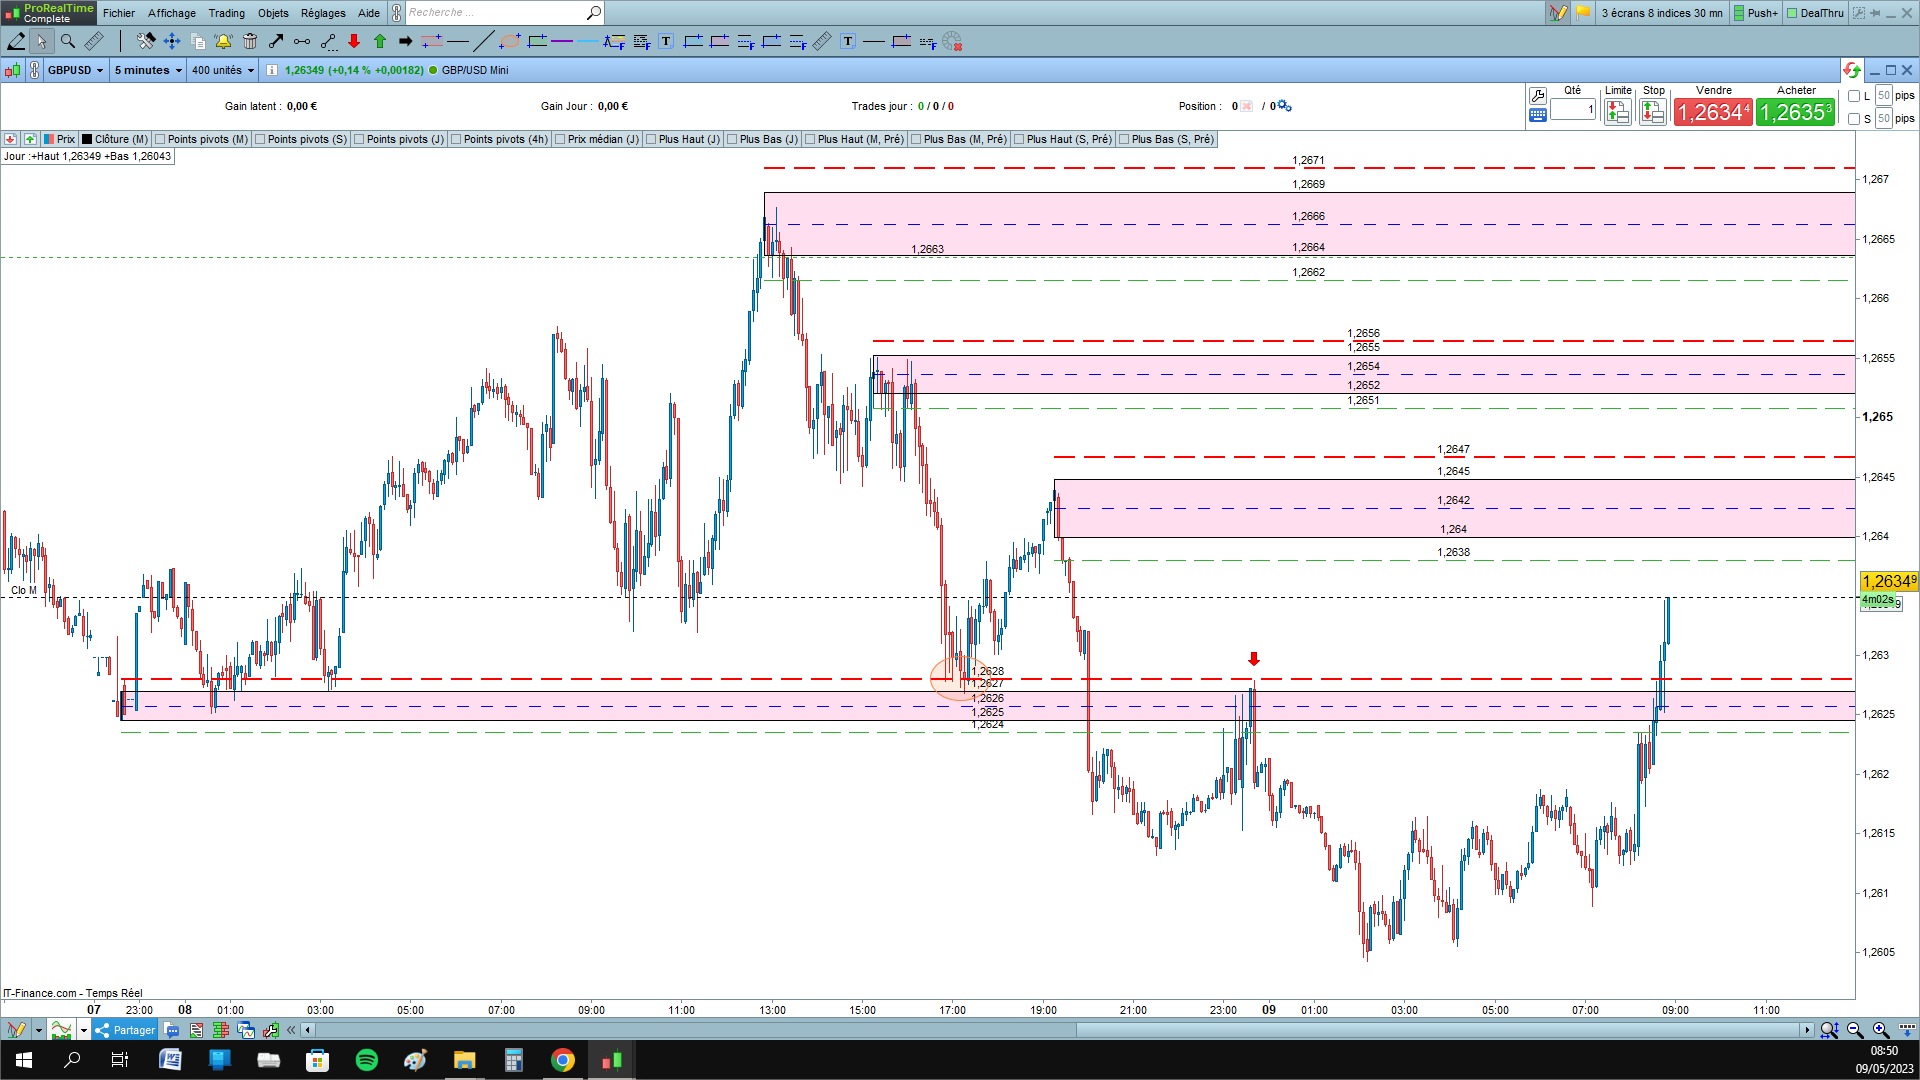Viewport: 1920px width, 1080px height.
Task: Click the Qté quantity input field
Action: pyautogui.click(x=1573, y=109)
